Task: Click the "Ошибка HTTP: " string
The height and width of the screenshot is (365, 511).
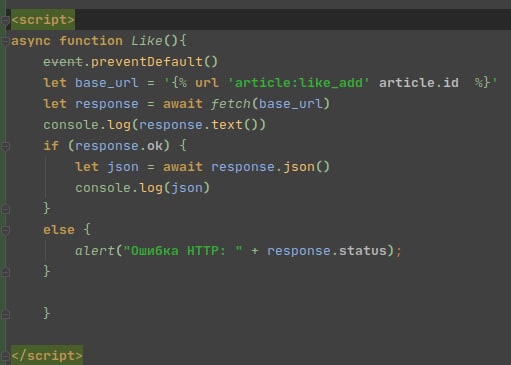Action: [183, 251]
